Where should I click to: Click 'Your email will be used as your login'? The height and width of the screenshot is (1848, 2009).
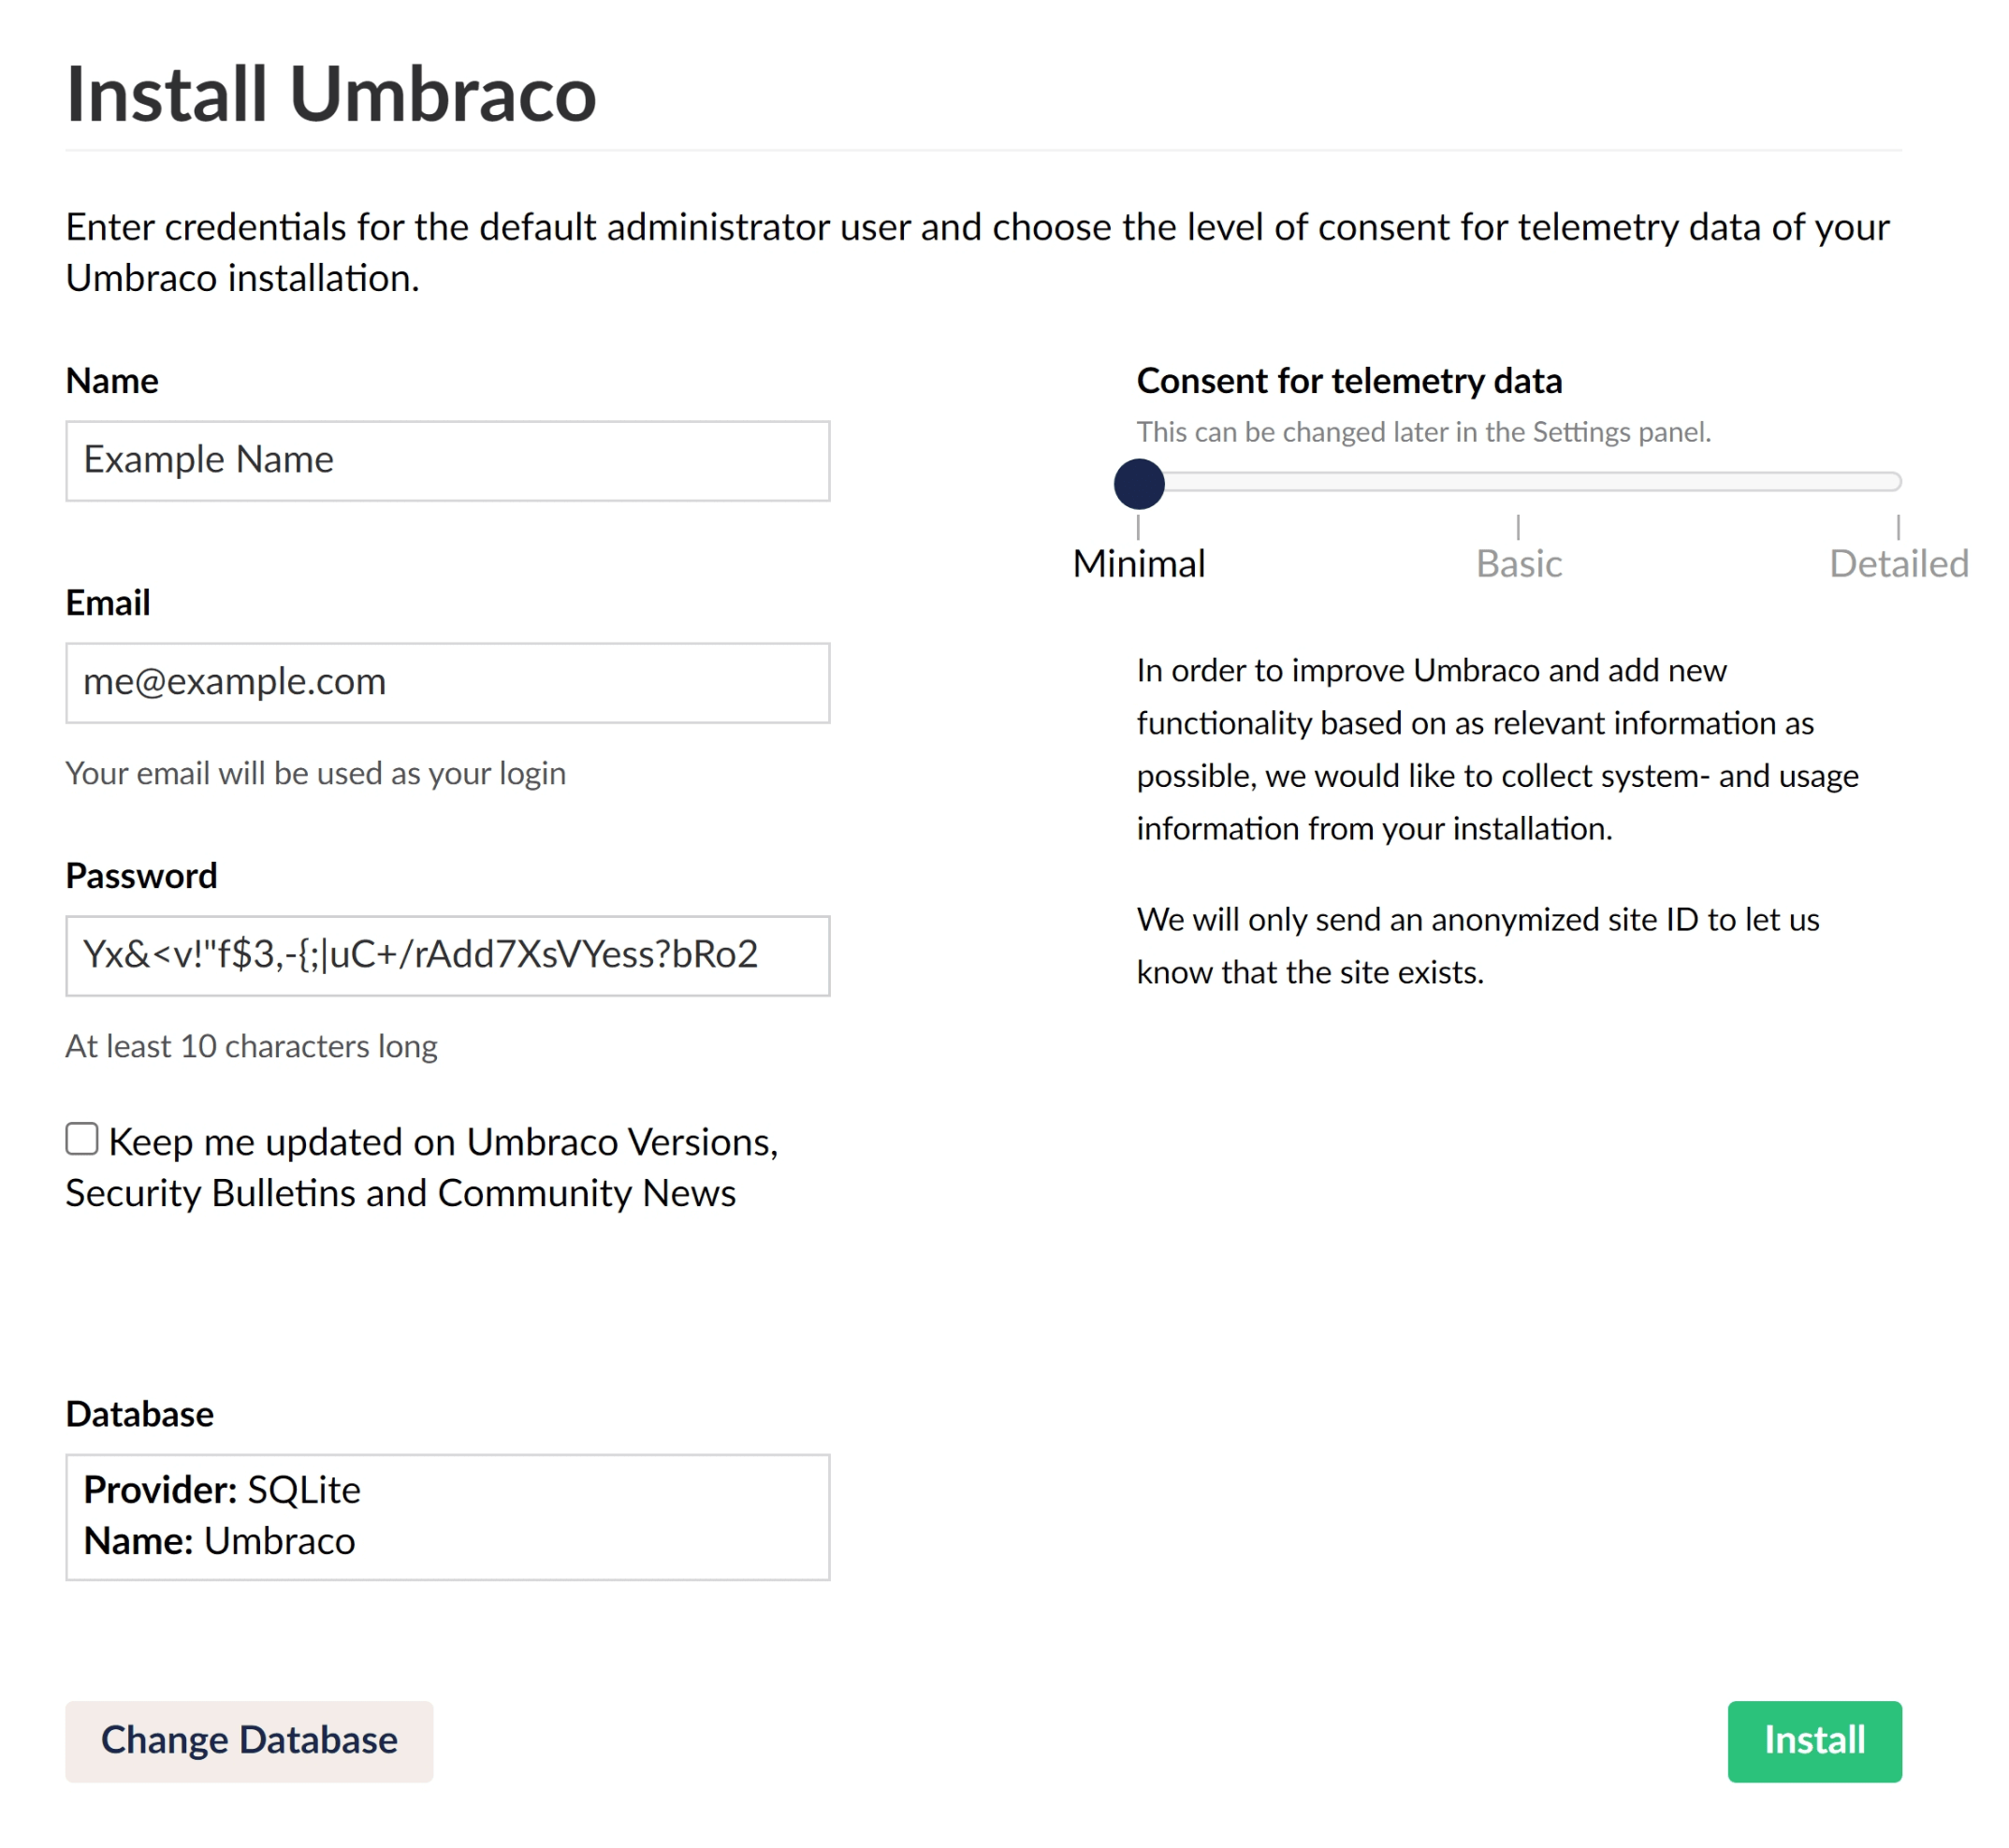pyautogui.click(x=316, y=773)
